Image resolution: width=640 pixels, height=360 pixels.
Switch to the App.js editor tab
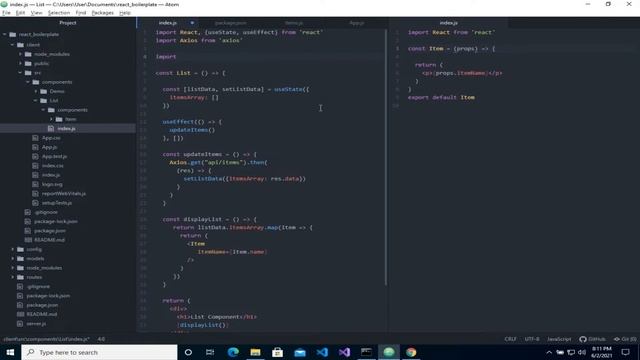coord(357,23)
